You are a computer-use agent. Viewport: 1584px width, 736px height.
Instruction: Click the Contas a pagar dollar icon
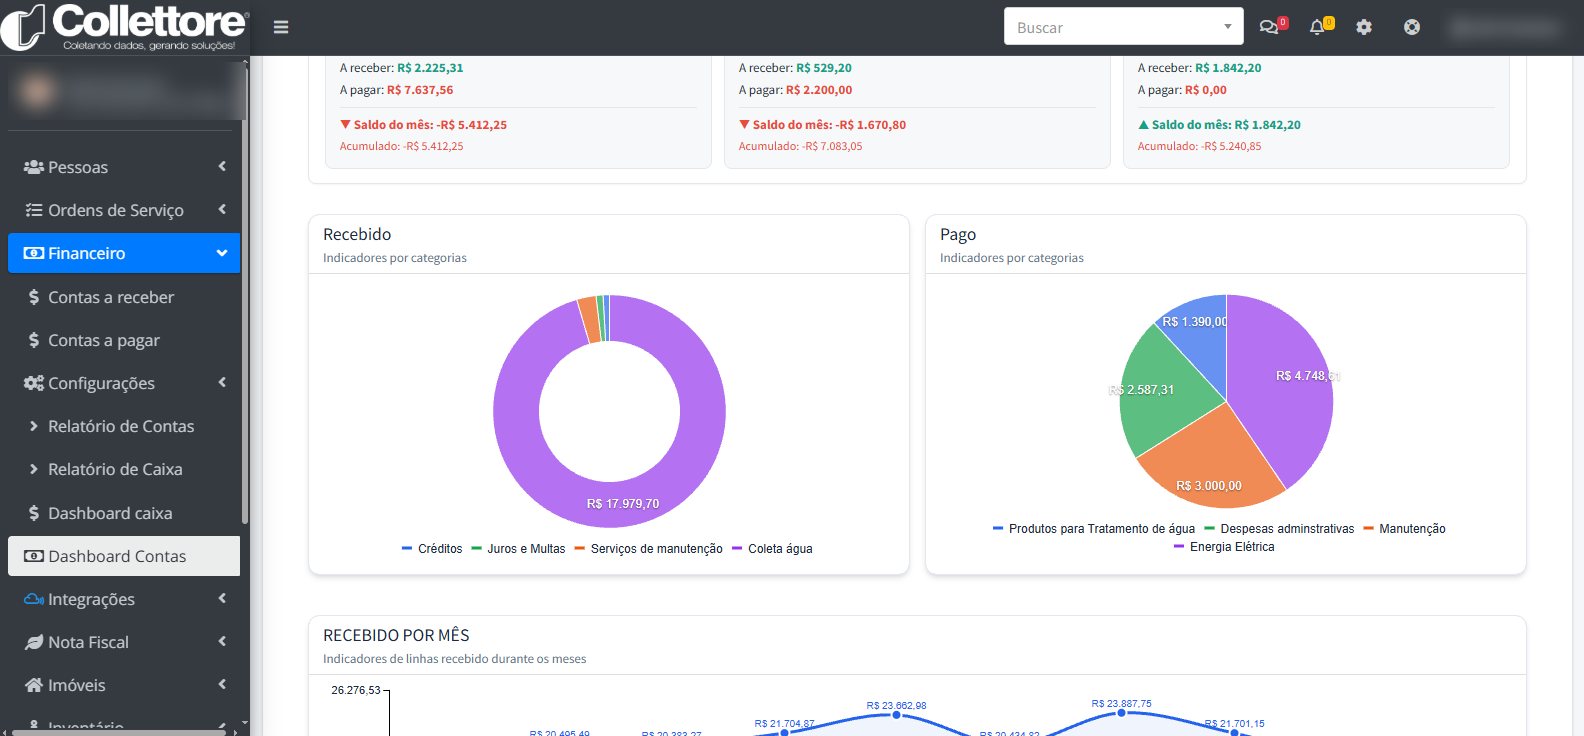tap(34, 340)
